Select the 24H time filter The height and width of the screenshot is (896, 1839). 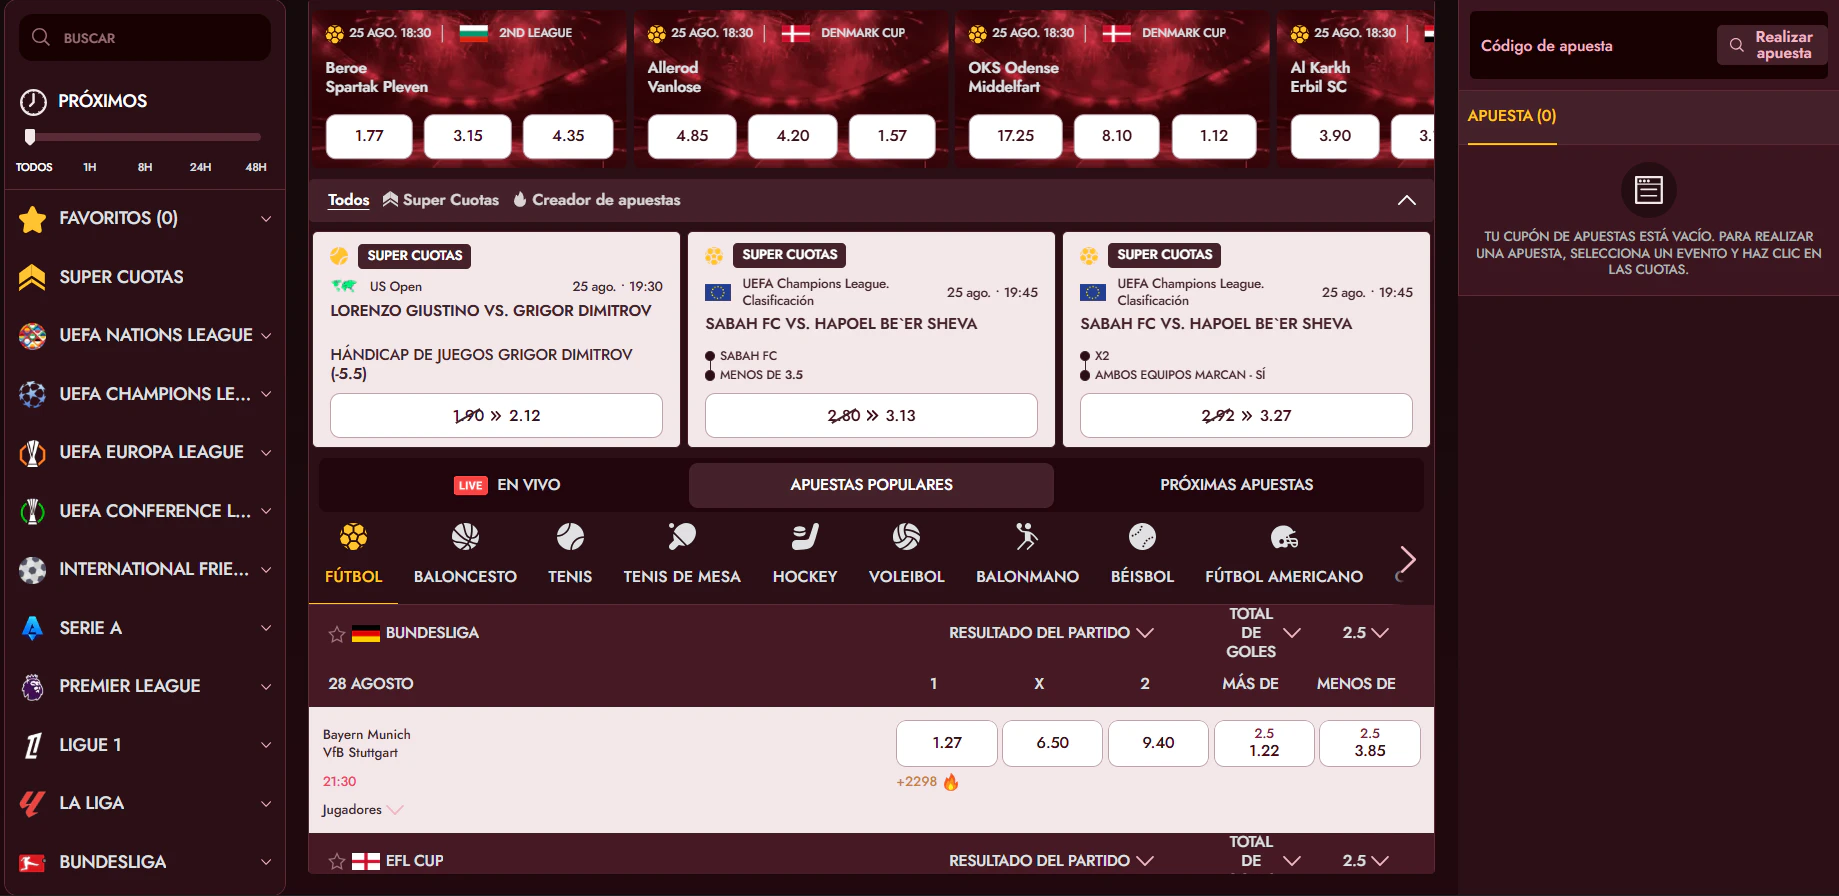click(200, 167)
